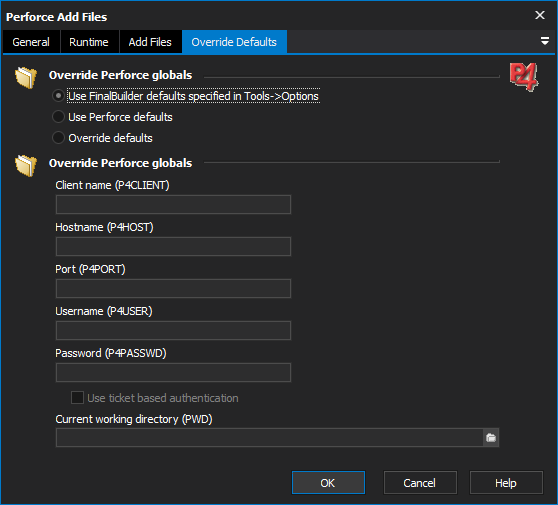Click the Password (P4PASSWD) label
This screenshot has width=558, height=505.
(x=111, y=353)
